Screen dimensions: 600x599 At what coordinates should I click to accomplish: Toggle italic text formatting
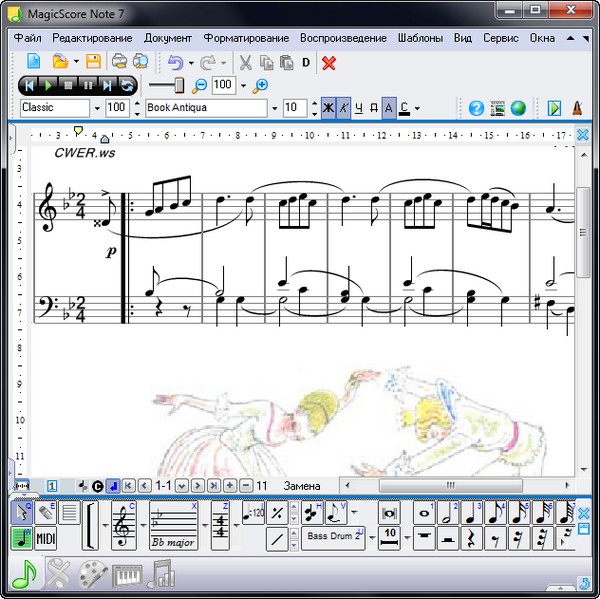point(343,108)
